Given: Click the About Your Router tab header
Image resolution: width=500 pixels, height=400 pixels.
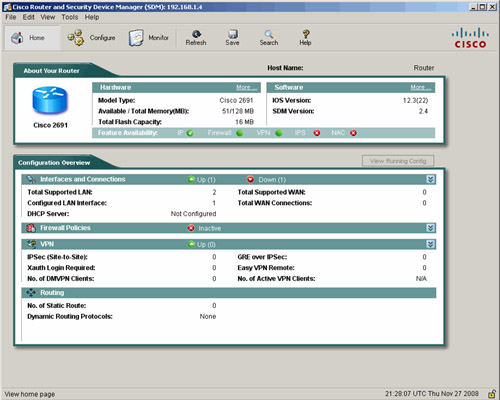Looking at the screenshot, I should 51,71.
